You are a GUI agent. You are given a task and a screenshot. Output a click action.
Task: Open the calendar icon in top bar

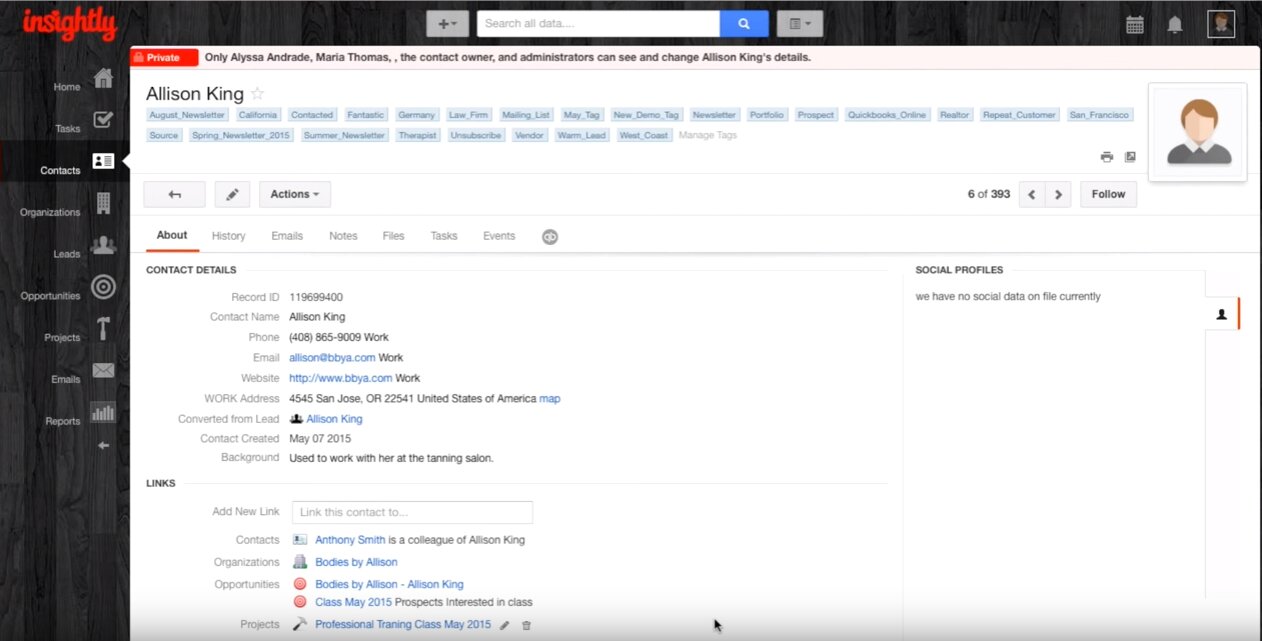click(1134, 25)
